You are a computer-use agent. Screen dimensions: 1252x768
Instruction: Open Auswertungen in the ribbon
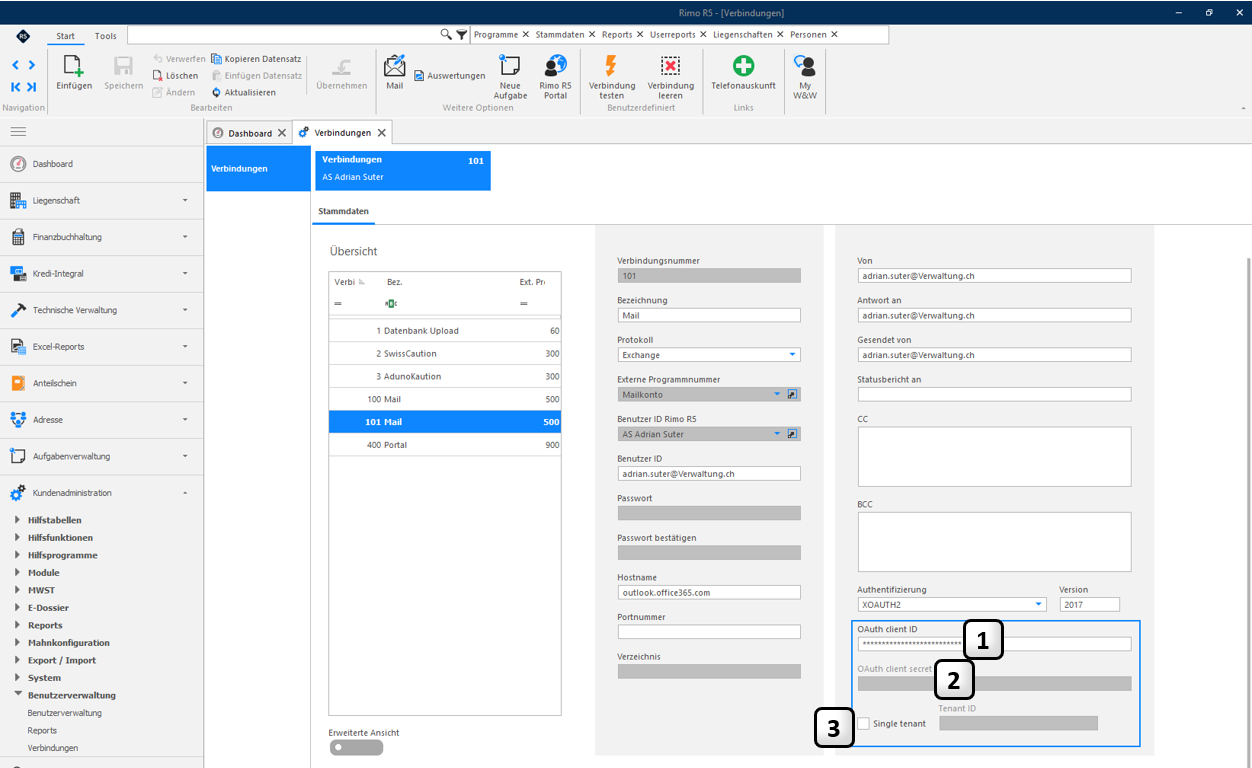point(449,75)
